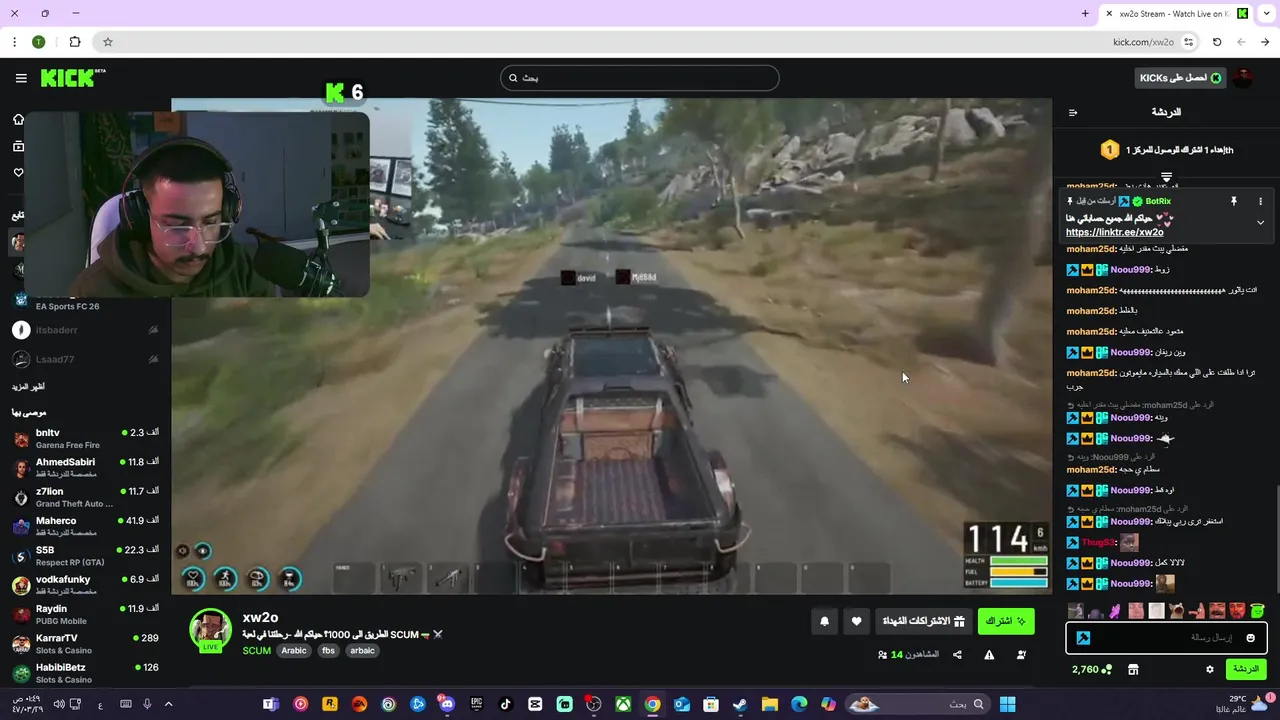Select the fbs stream tag

click(328, 650)
